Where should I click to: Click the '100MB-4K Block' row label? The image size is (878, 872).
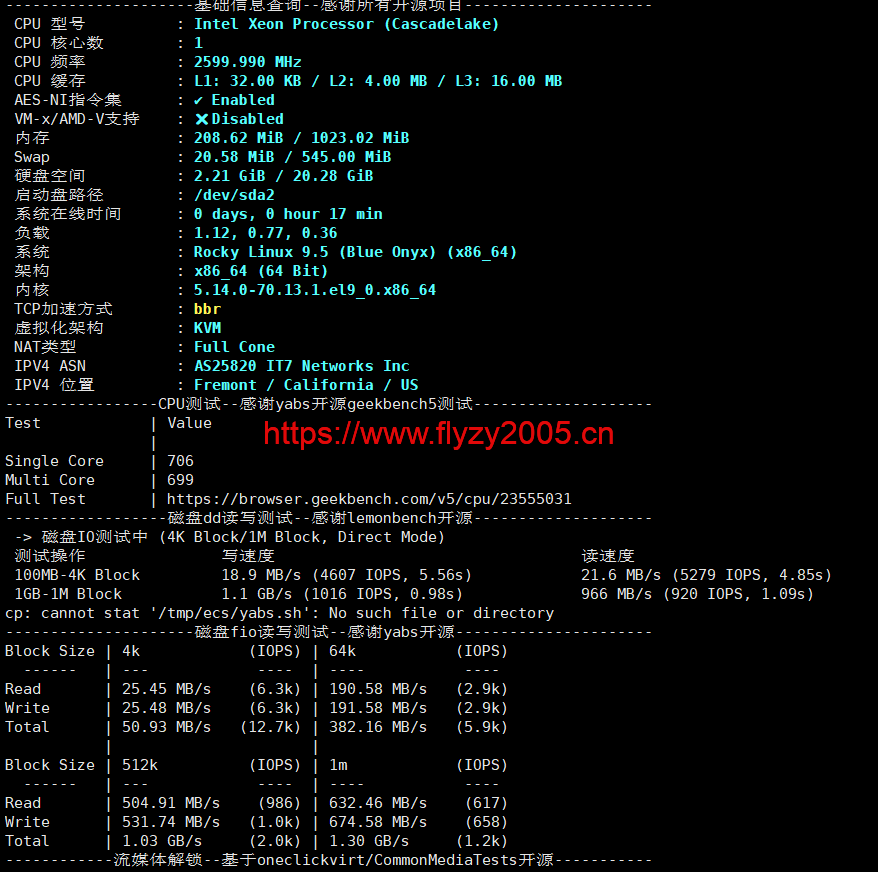click(77, 575)
